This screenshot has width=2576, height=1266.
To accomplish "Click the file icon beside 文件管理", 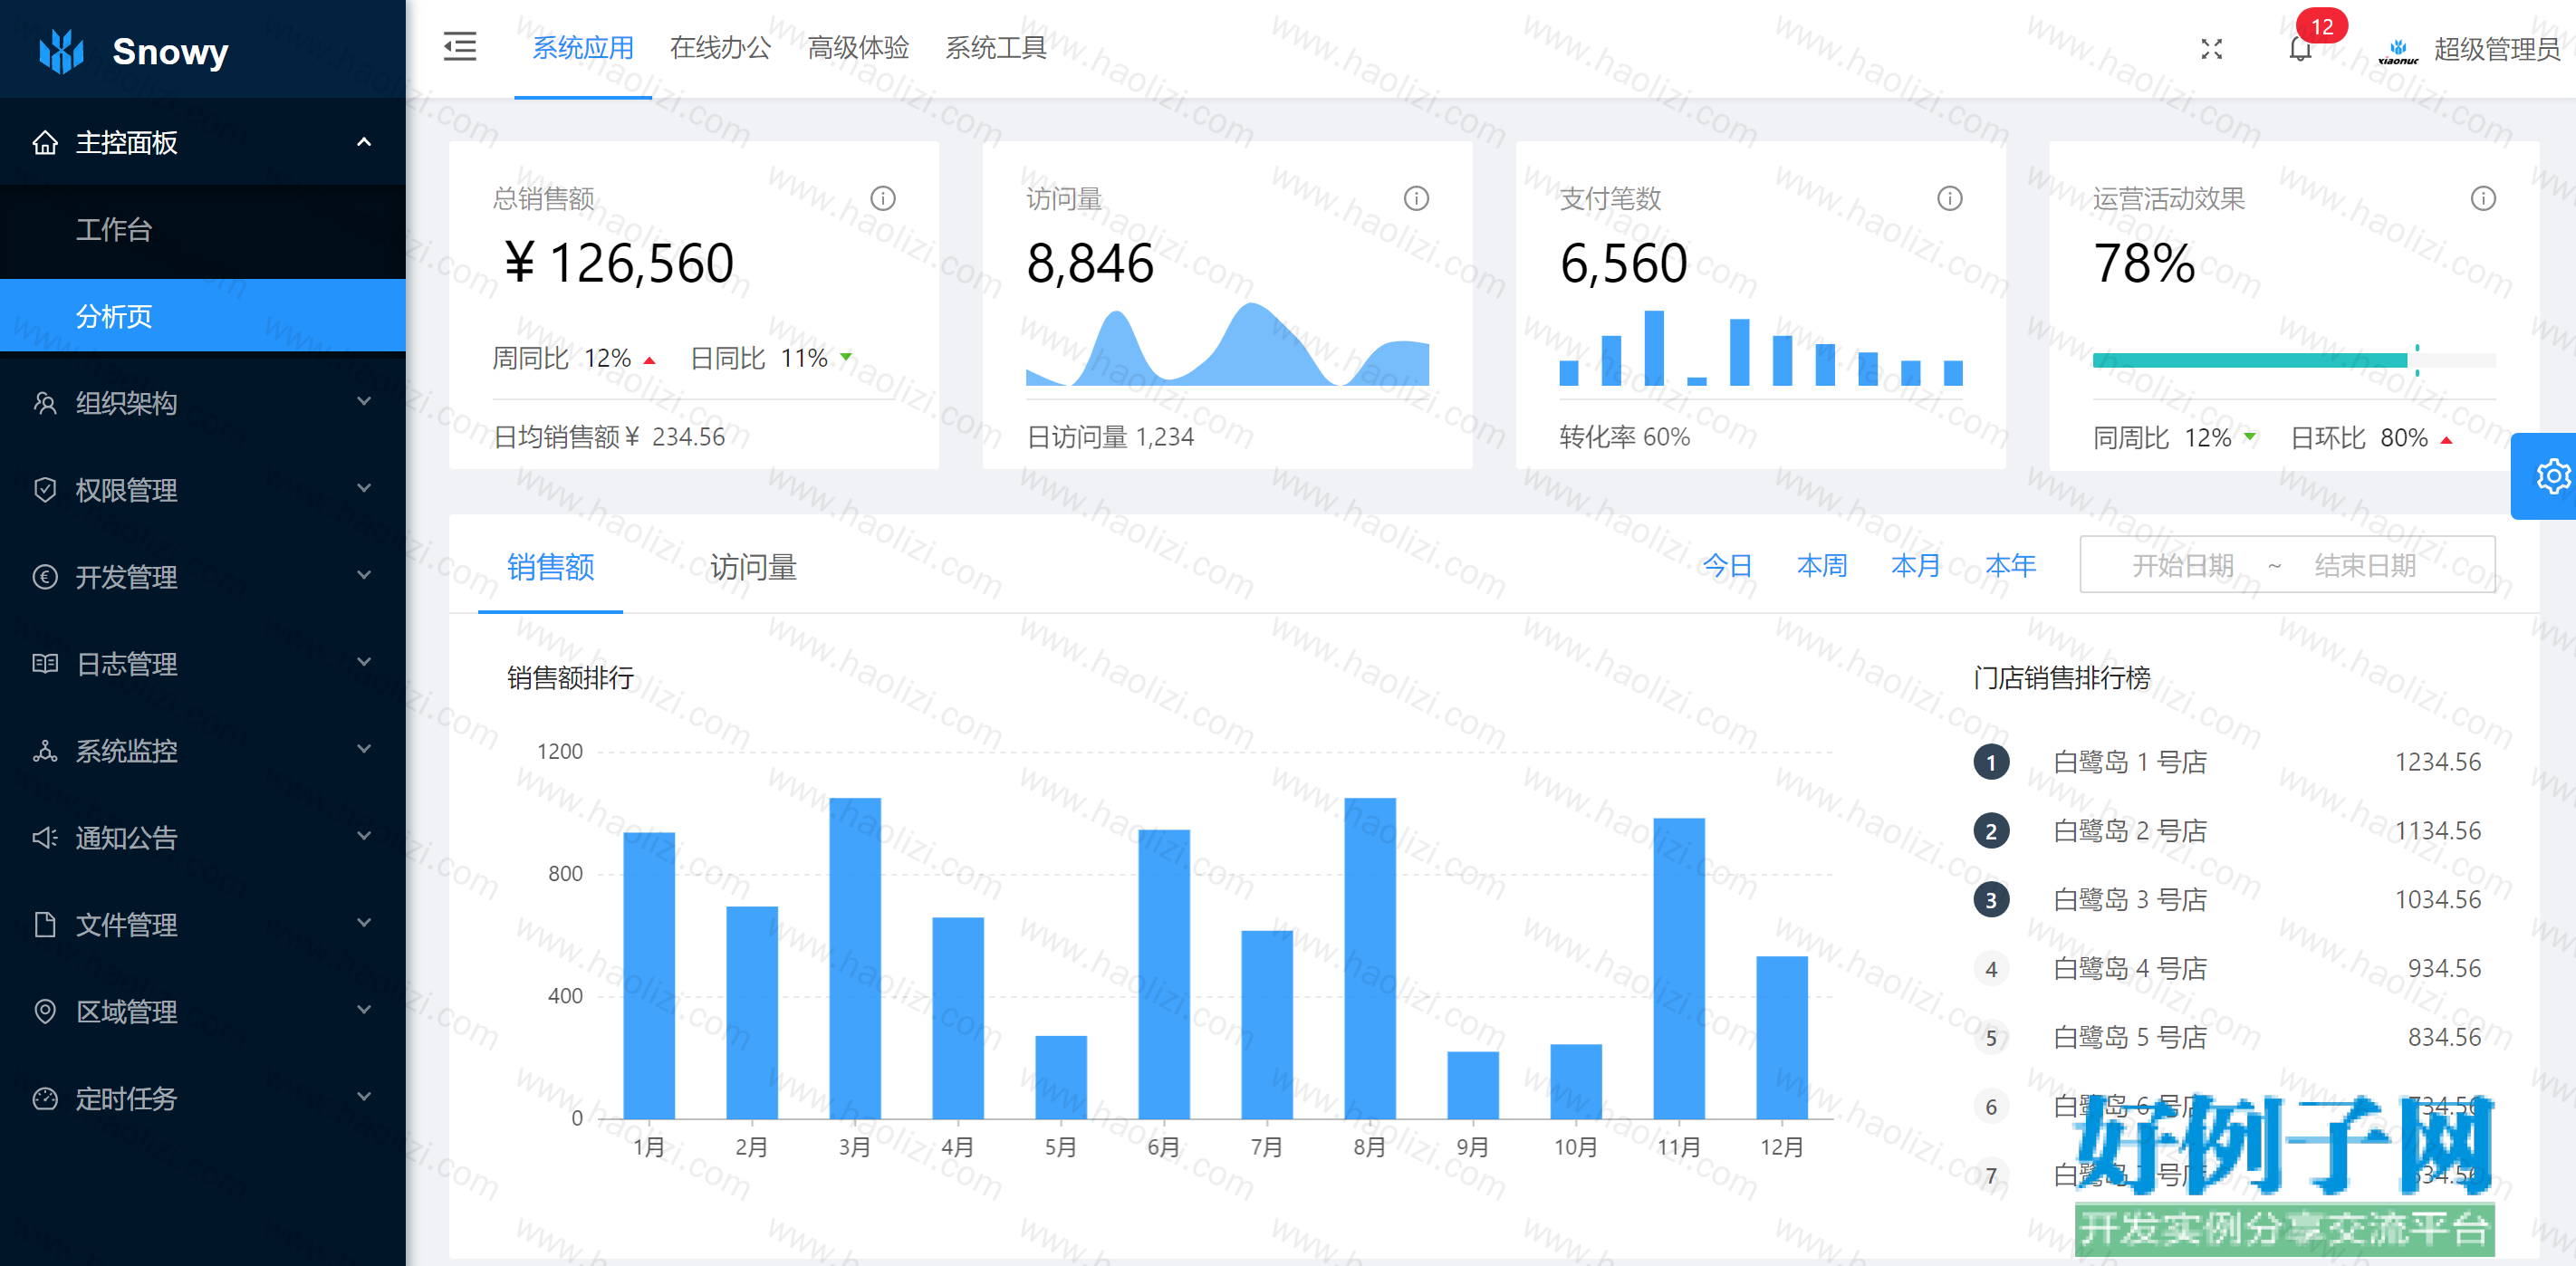I will [45, 924].
